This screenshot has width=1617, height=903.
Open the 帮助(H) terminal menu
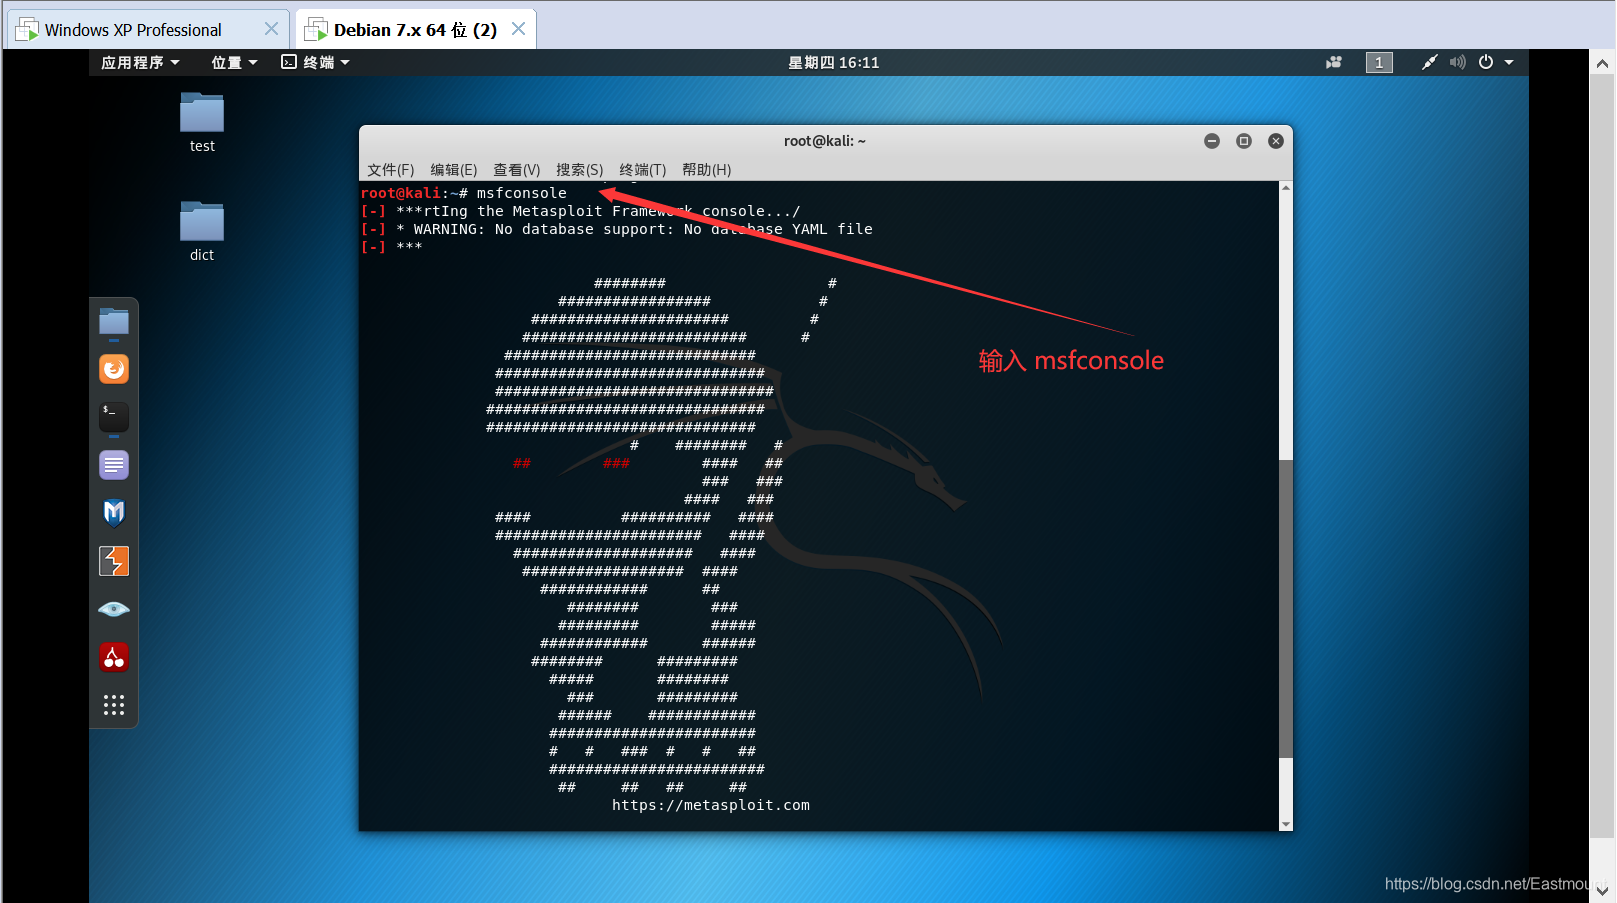tap(706, 170)
